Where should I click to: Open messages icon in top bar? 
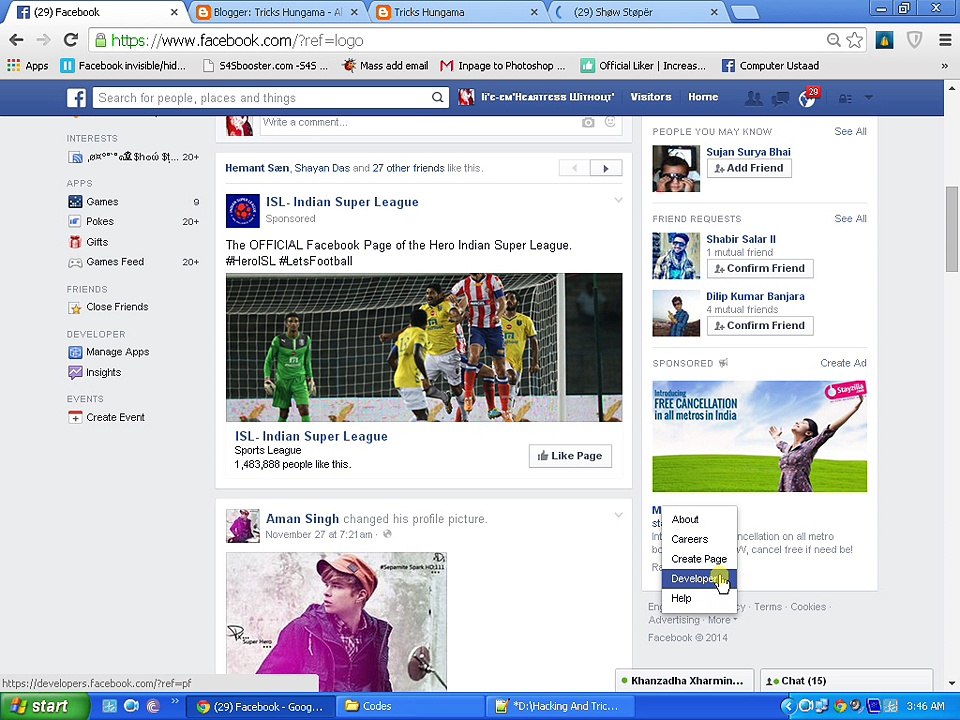coord(780,98)
